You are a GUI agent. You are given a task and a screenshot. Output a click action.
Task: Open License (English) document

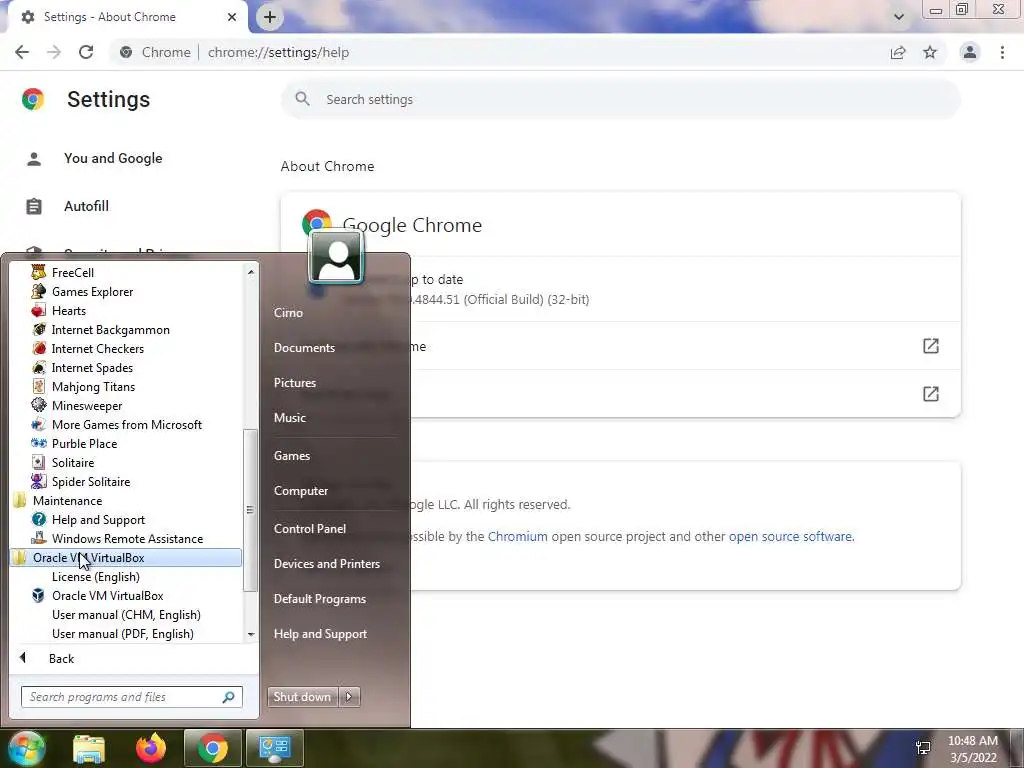[95, 576]
